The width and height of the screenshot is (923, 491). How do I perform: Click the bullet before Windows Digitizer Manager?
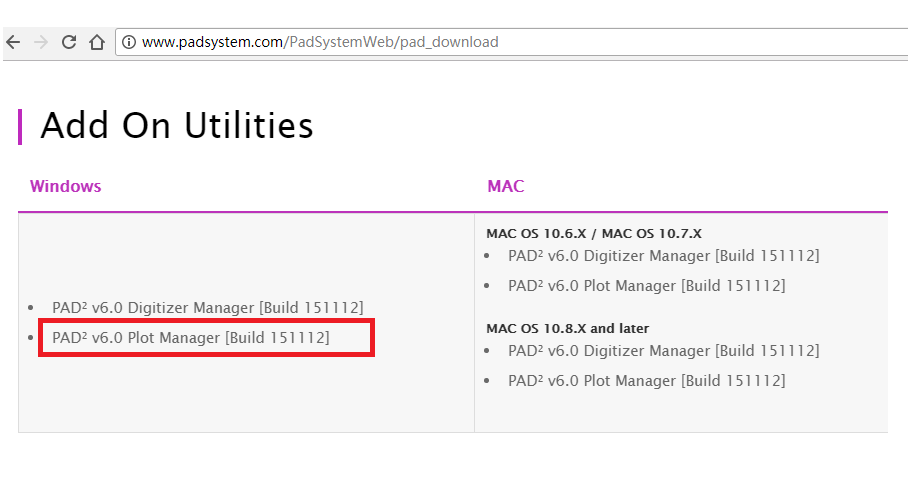(32, 308)
